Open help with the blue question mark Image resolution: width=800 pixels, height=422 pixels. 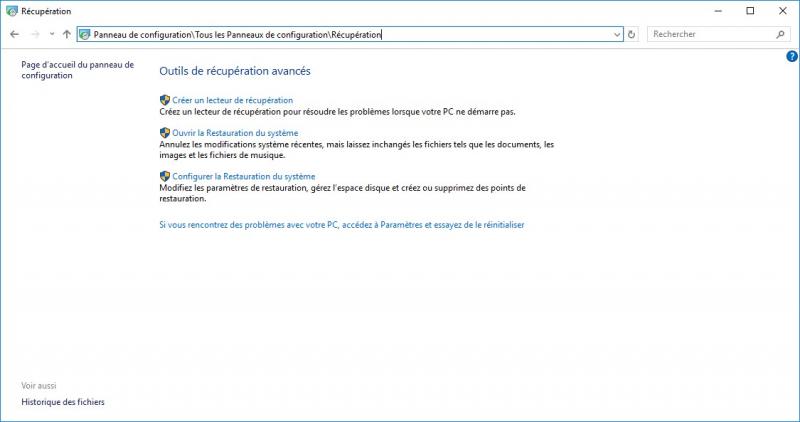792,56
